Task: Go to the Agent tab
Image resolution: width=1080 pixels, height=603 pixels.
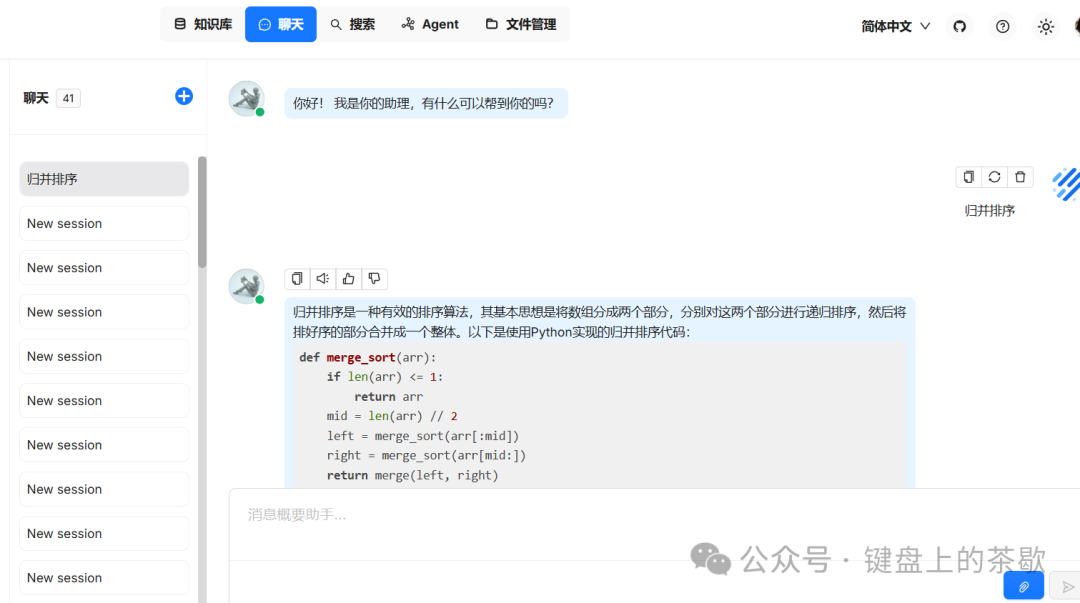Action: (430, 24)
